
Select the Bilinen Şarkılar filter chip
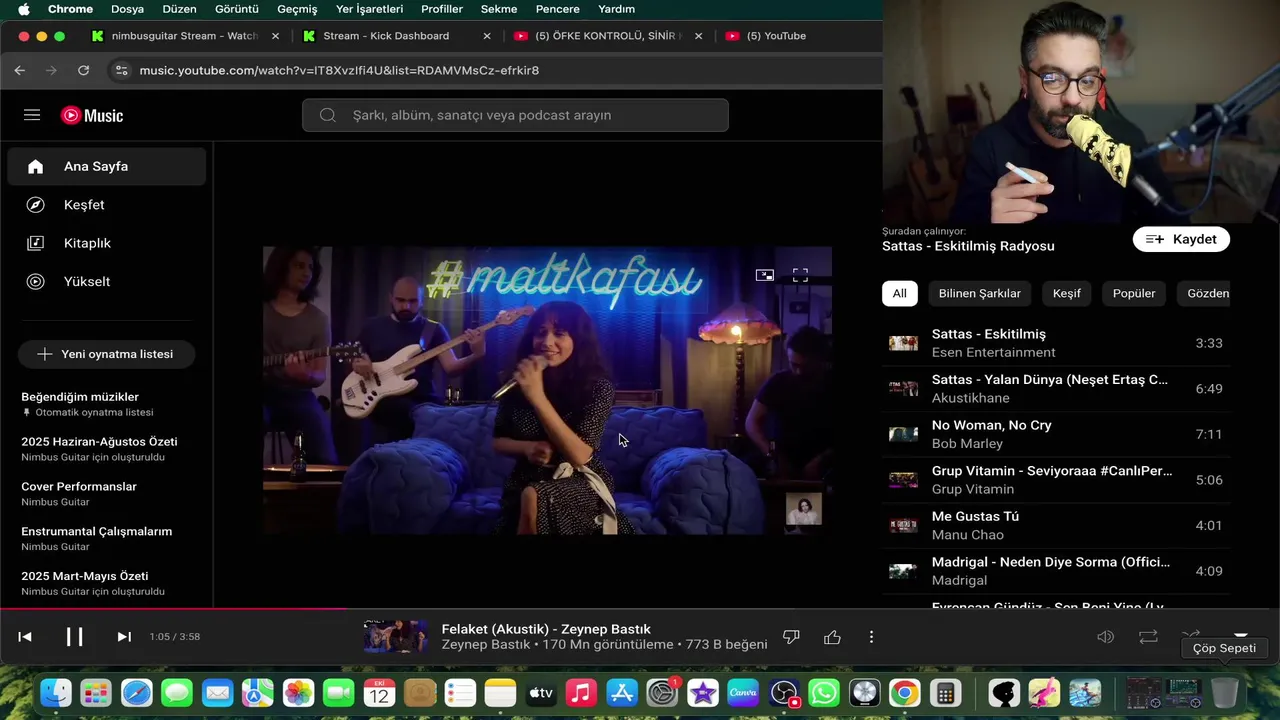coord(980,293)
